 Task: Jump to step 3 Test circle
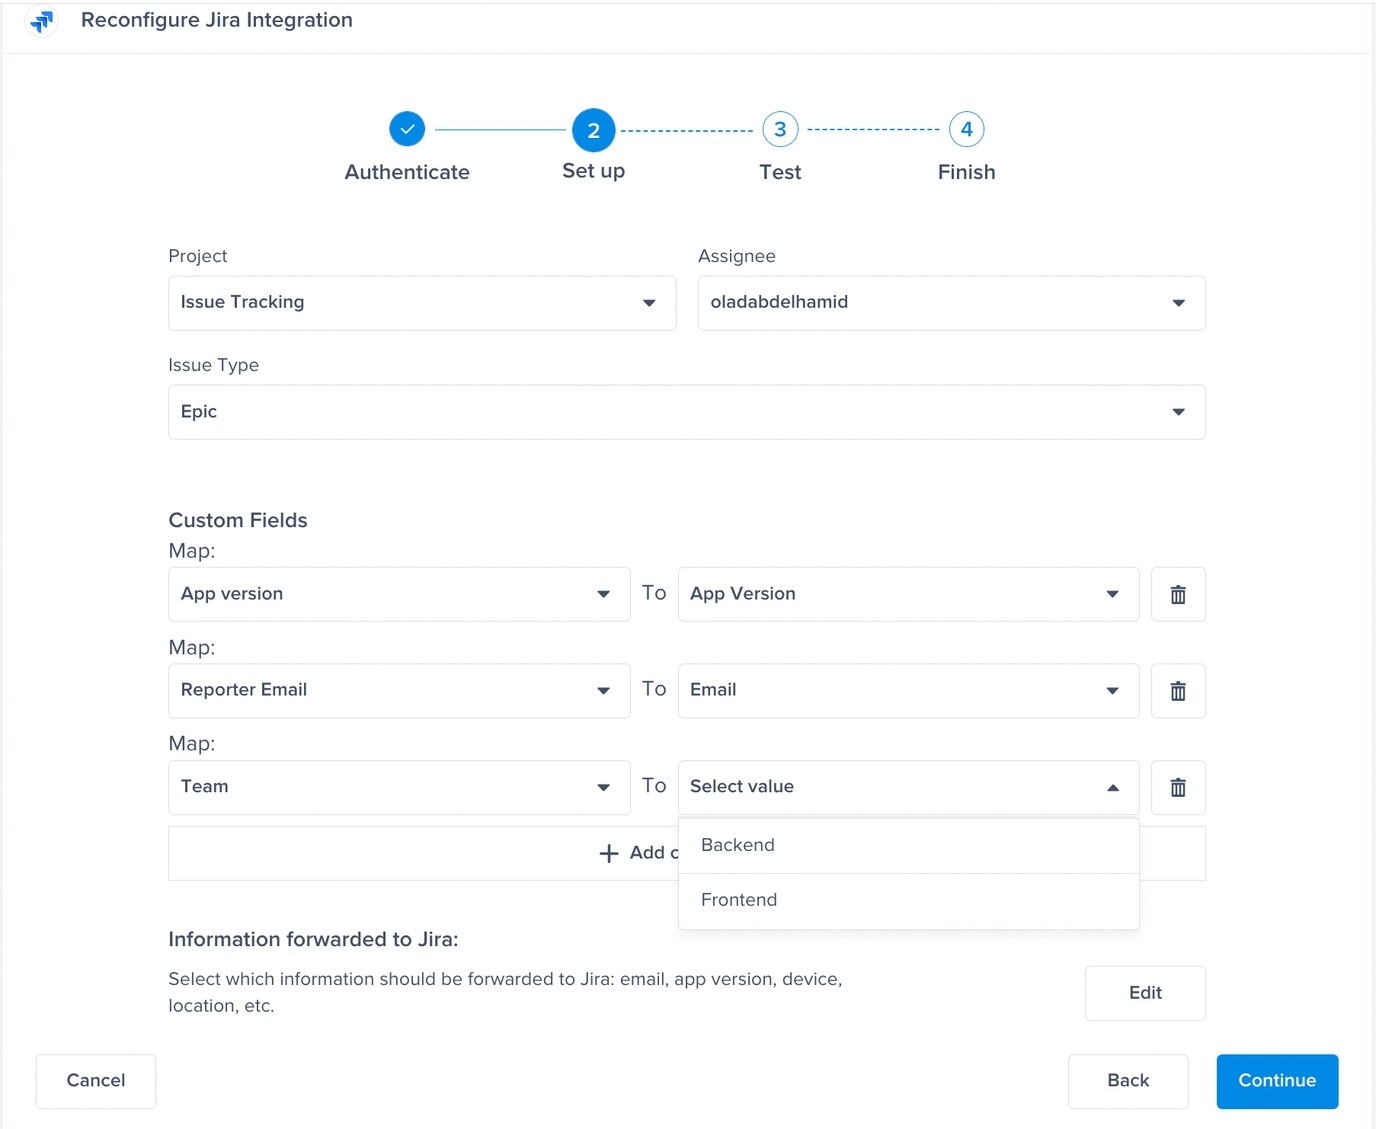[780, 129]
